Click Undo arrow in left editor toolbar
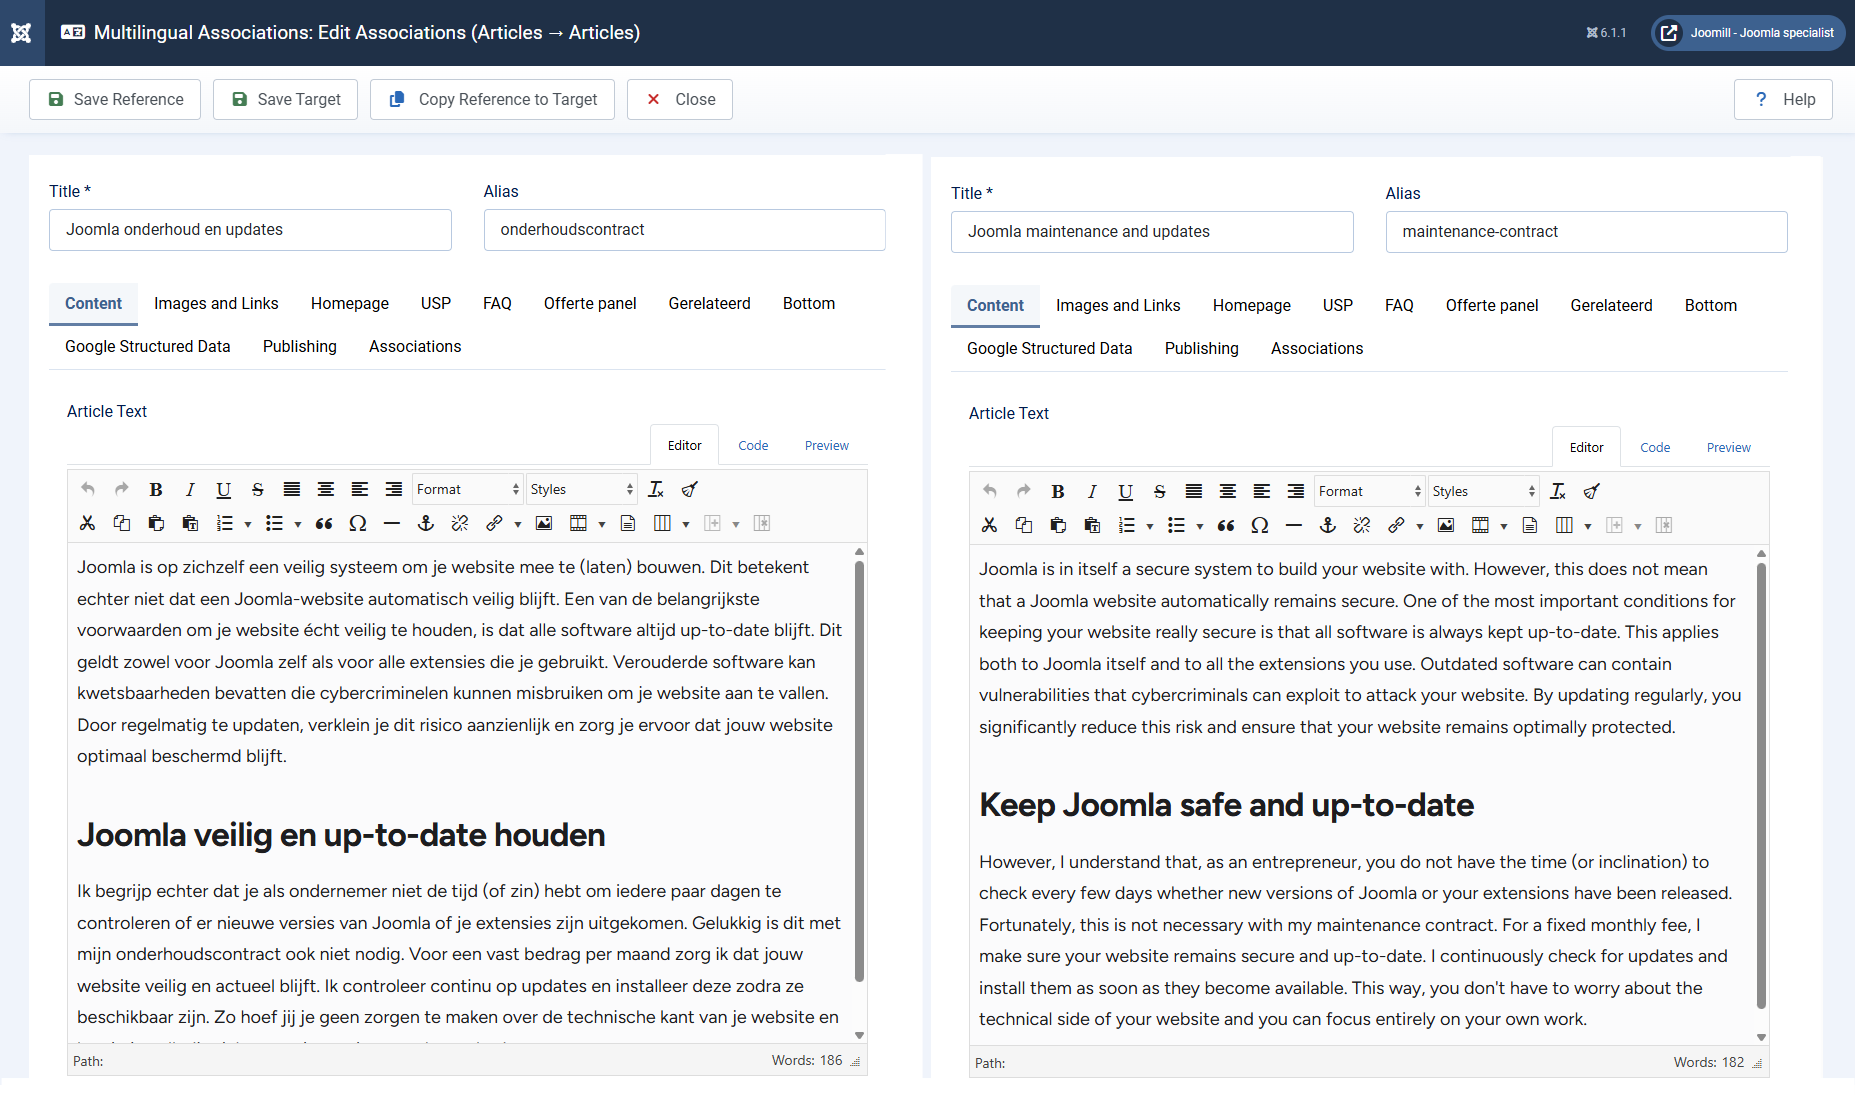This screenshot has height=1095, width=1855. [88, 489]
